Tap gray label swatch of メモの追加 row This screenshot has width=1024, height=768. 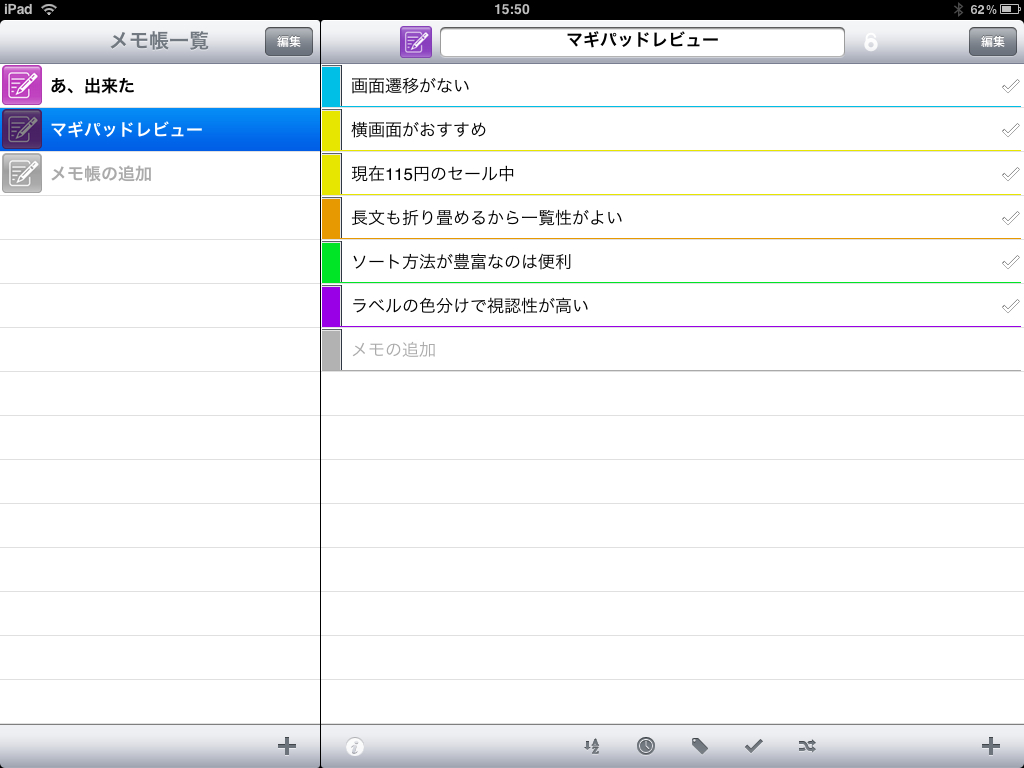pos(332,349)
